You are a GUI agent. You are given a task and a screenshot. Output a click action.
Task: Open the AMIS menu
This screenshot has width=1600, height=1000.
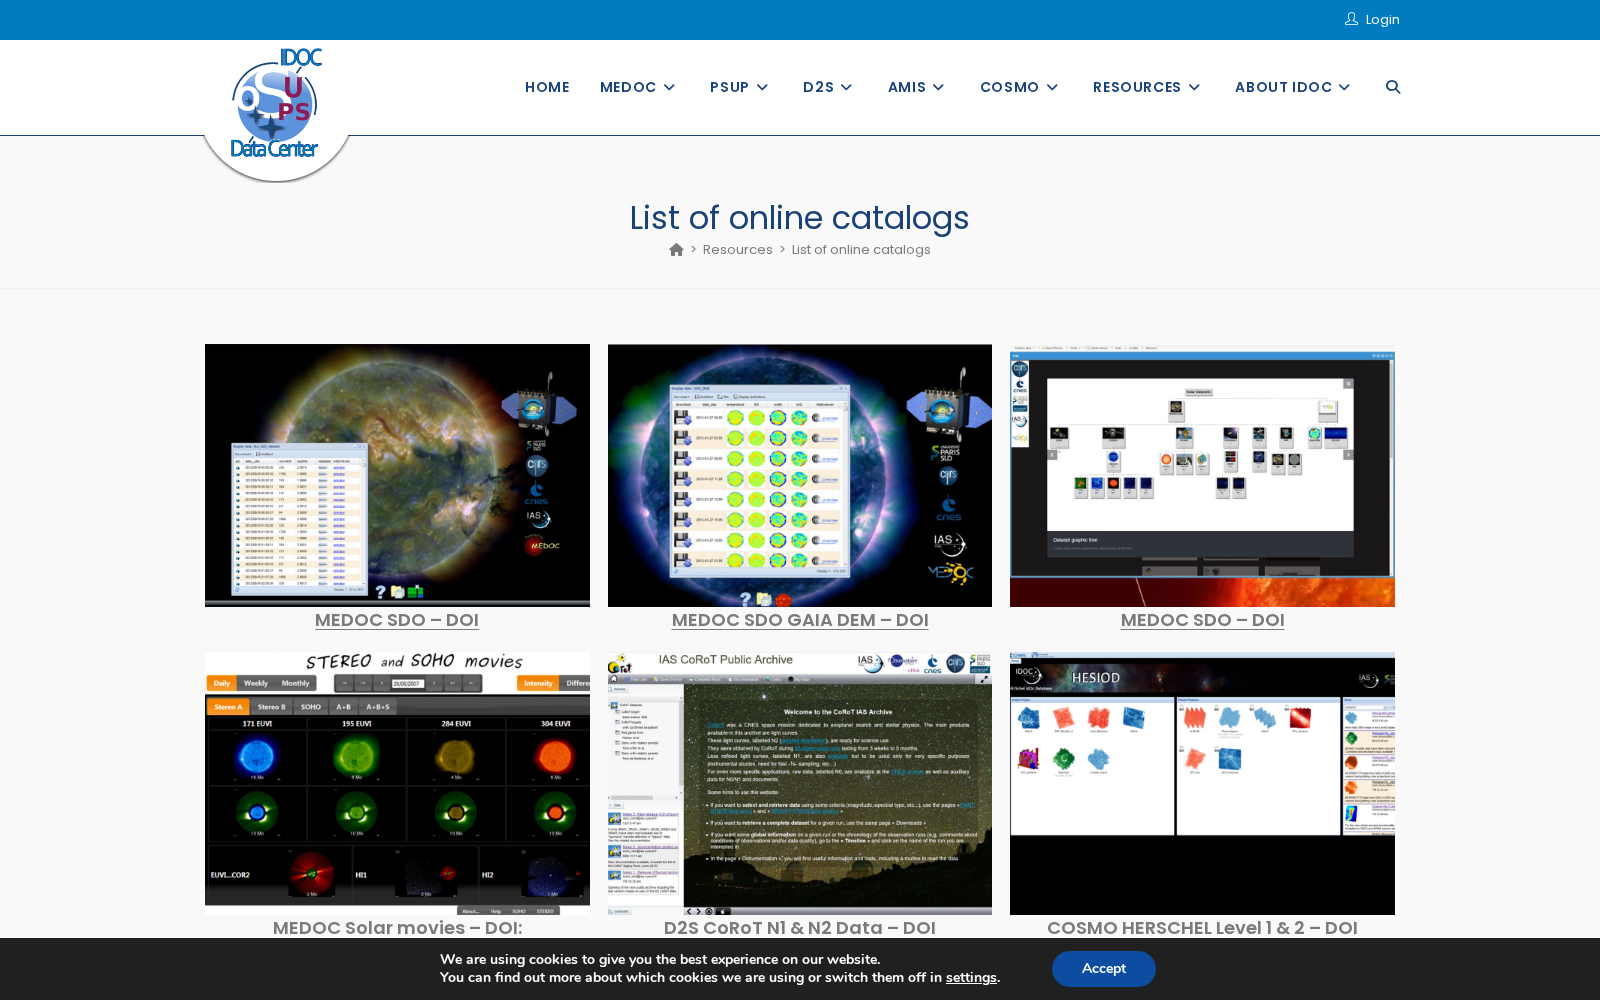click(x=907, y=87)
